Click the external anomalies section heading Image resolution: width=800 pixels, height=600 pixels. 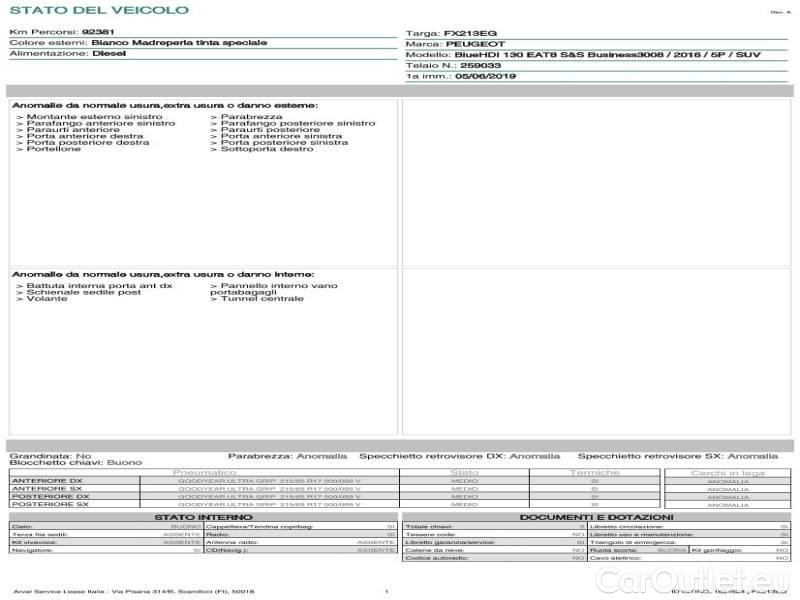pos(165,106)
